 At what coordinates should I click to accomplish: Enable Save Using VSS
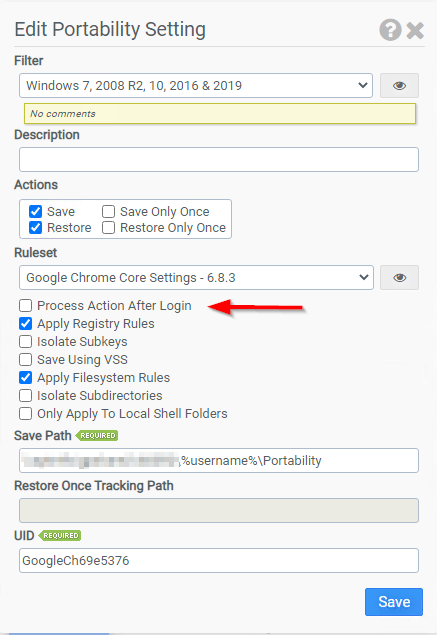[26, 359]
